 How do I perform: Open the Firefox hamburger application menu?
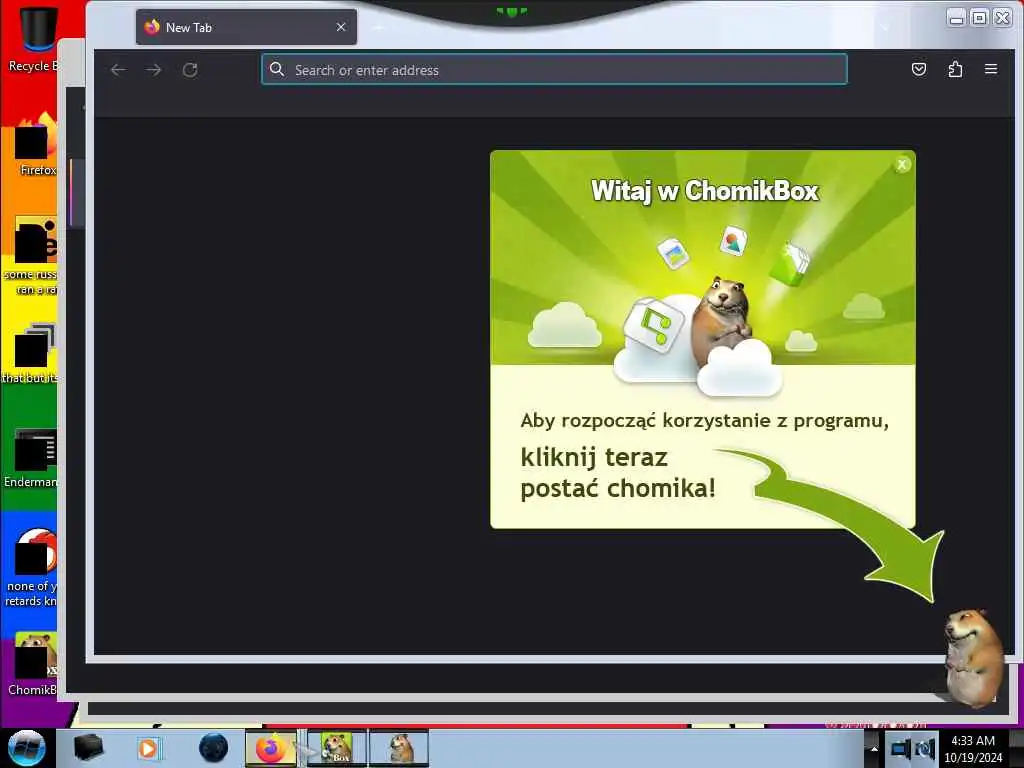click(x=991, y=69)
